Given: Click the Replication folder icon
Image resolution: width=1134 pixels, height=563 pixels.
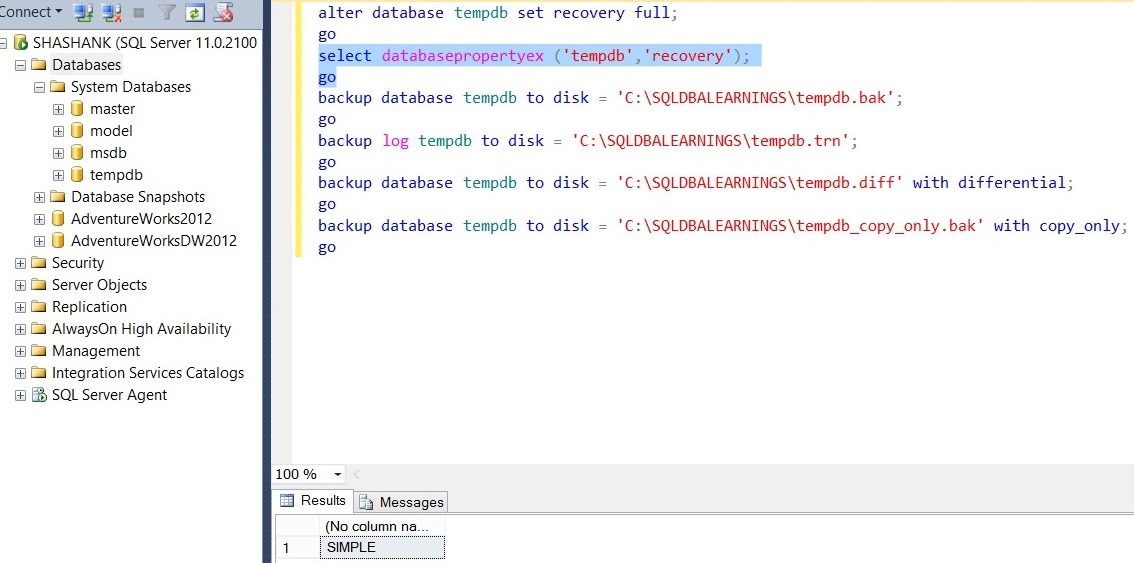Looking at the screenshot, I should [39, 307].
